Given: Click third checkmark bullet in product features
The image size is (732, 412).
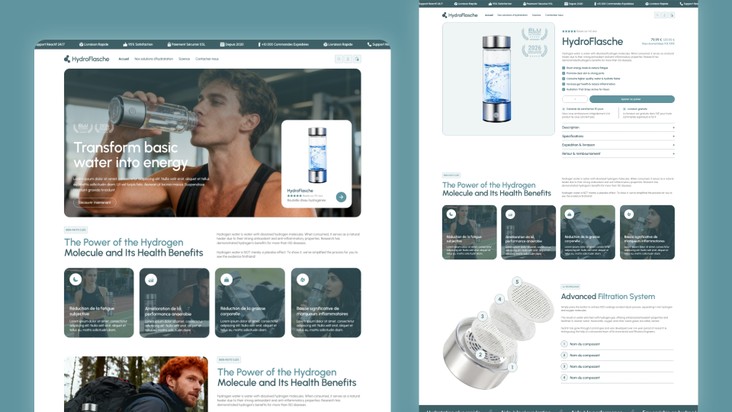Looking at the screenshot, I should [563, 79].
